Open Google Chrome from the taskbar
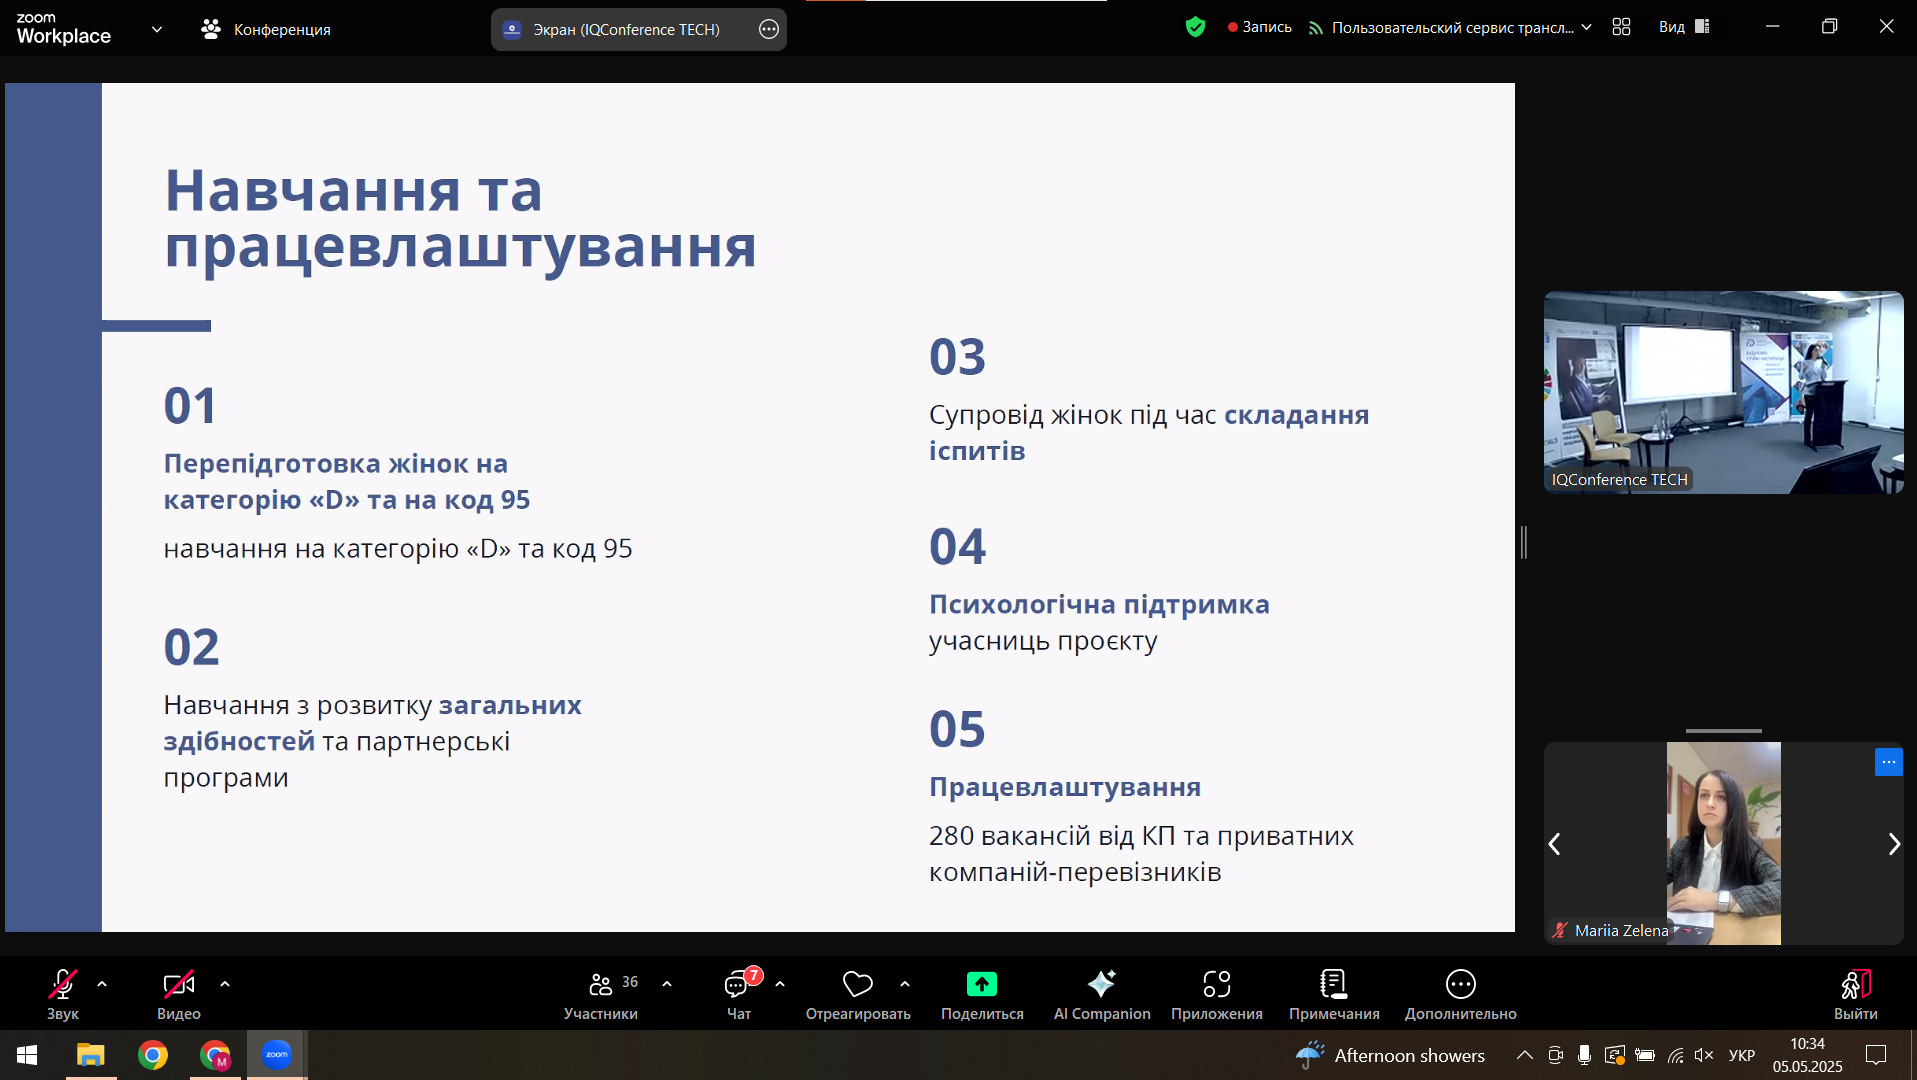The height and width of the screenshot is (1080, 1917). click(x=153, y=1055)
